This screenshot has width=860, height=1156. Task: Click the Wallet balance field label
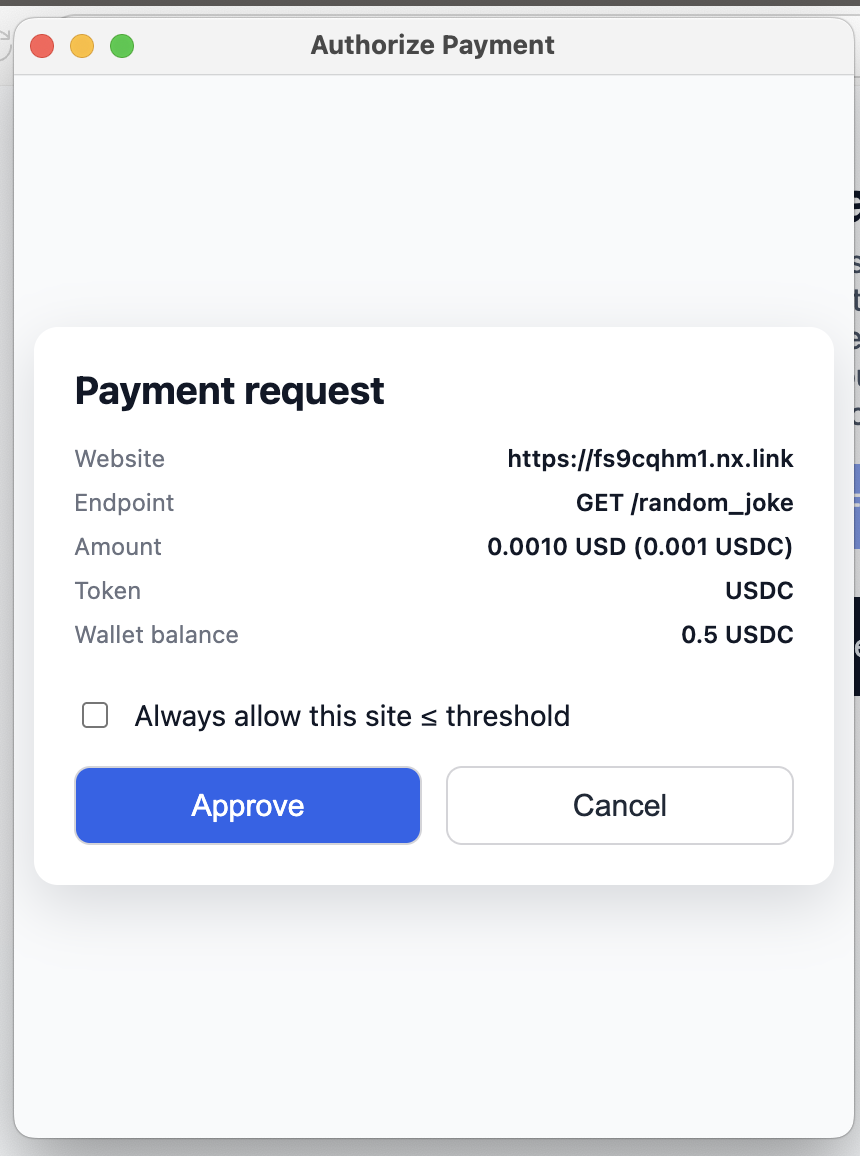[157, 635]
